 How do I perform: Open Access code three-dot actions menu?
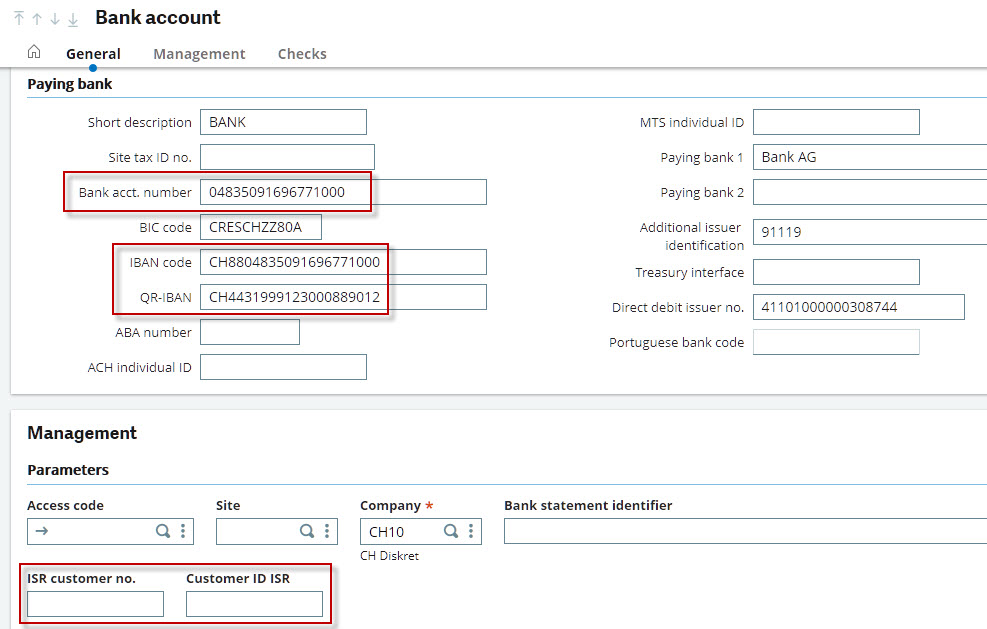click(x=182, y=532)
